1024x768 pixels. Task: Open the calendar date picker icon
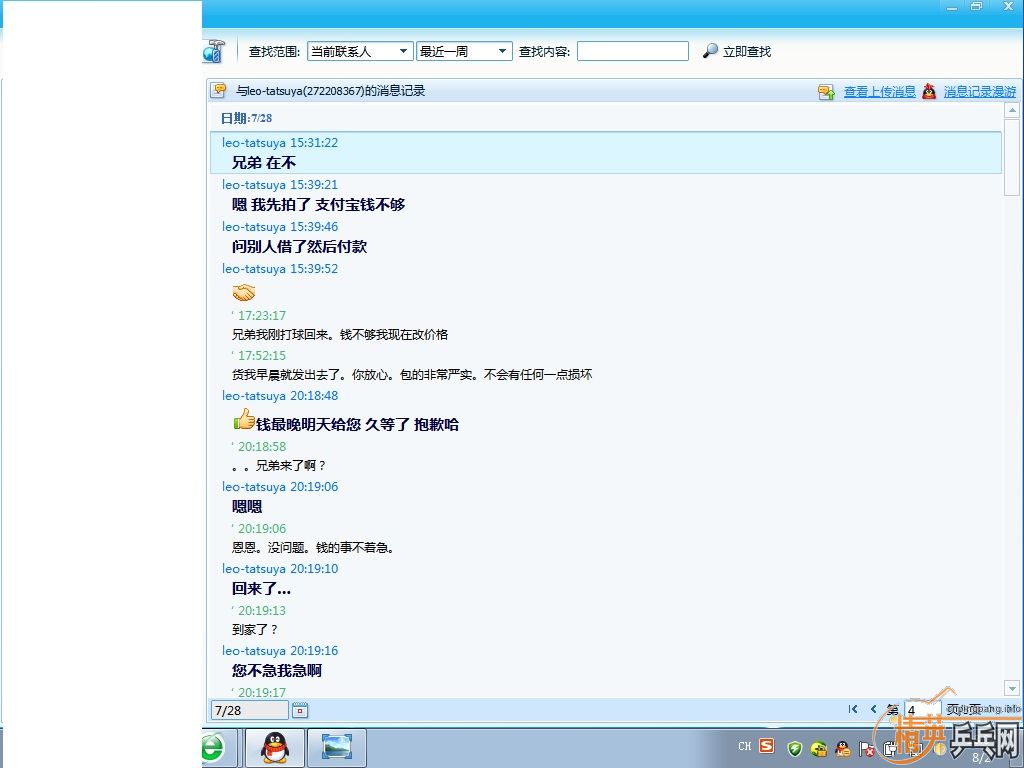point(300,711)
